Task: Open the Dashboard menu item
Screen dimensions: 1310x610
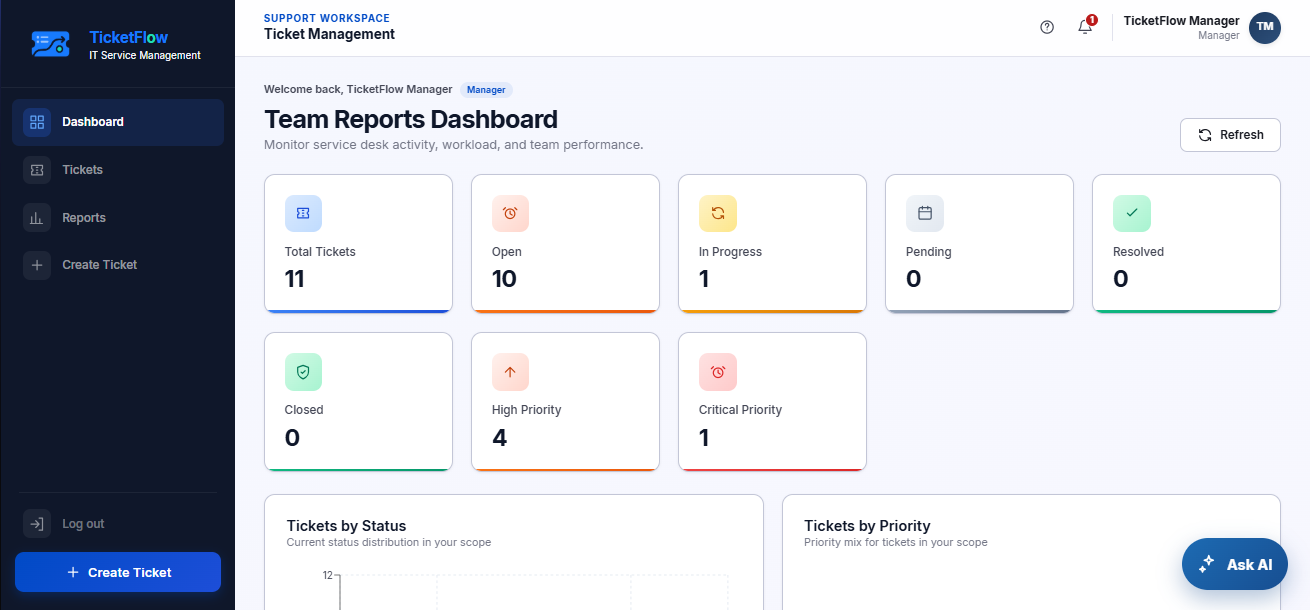Action: (x=118, y=122)
